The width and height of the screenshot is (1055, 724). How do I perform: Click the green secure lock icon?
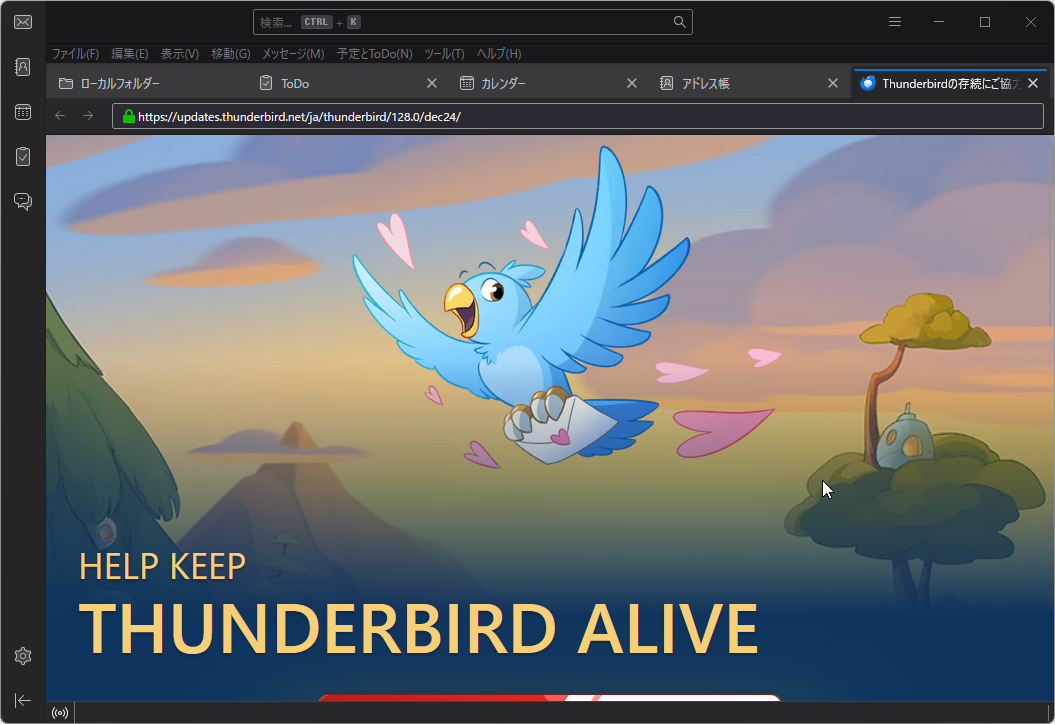pos(129,116)
